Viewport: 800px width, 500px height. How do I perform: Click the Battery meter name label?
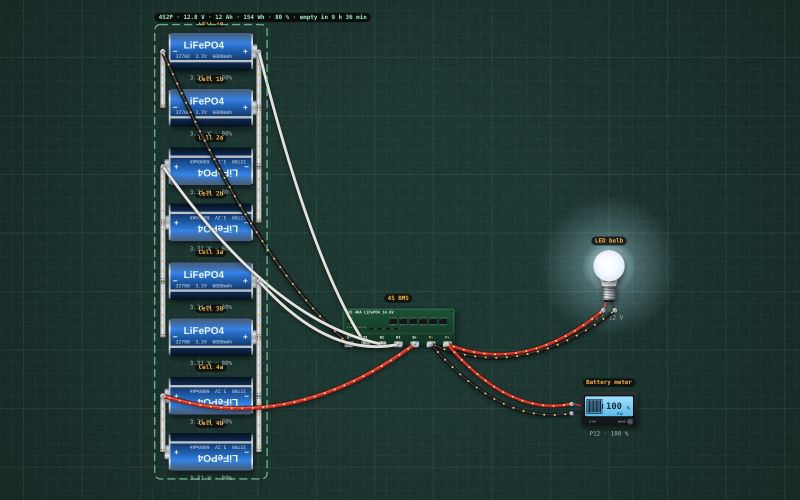(x=609, y=382)
